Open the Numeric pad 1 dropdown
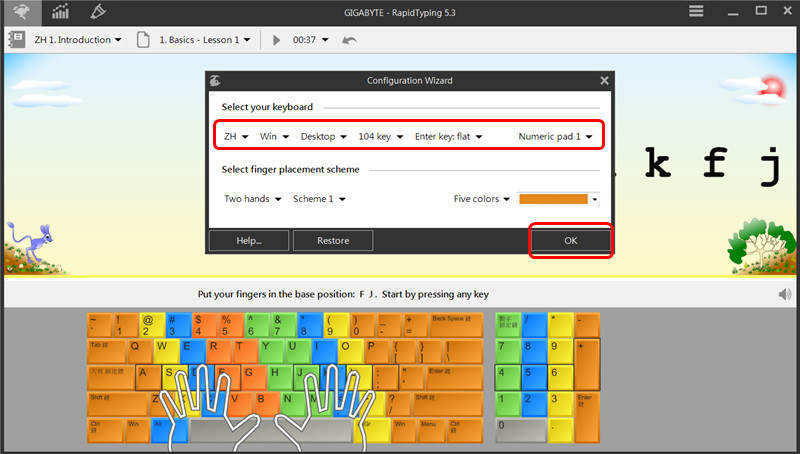Image resolution: width=800 pixels, height=454 pixels. click(555, 137)
